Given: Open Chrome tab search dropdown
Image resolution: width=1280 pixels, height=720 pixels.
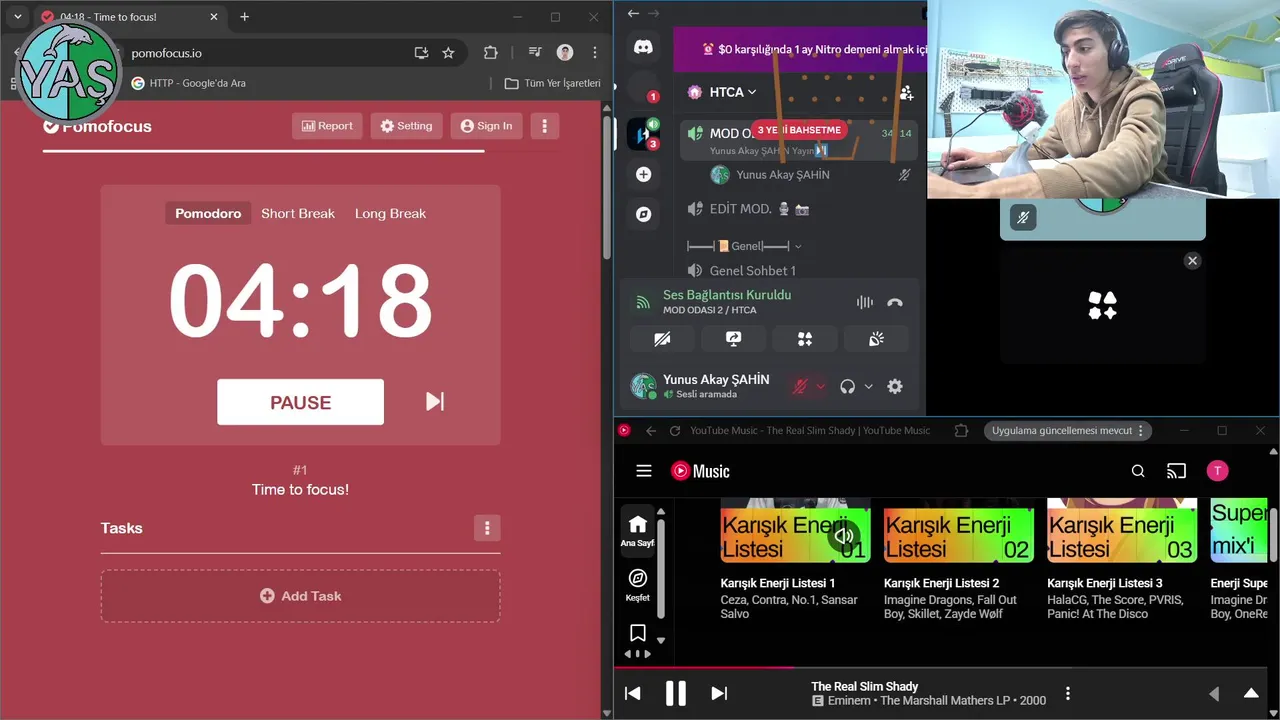Looking at the screenshot, I should 17,17.
